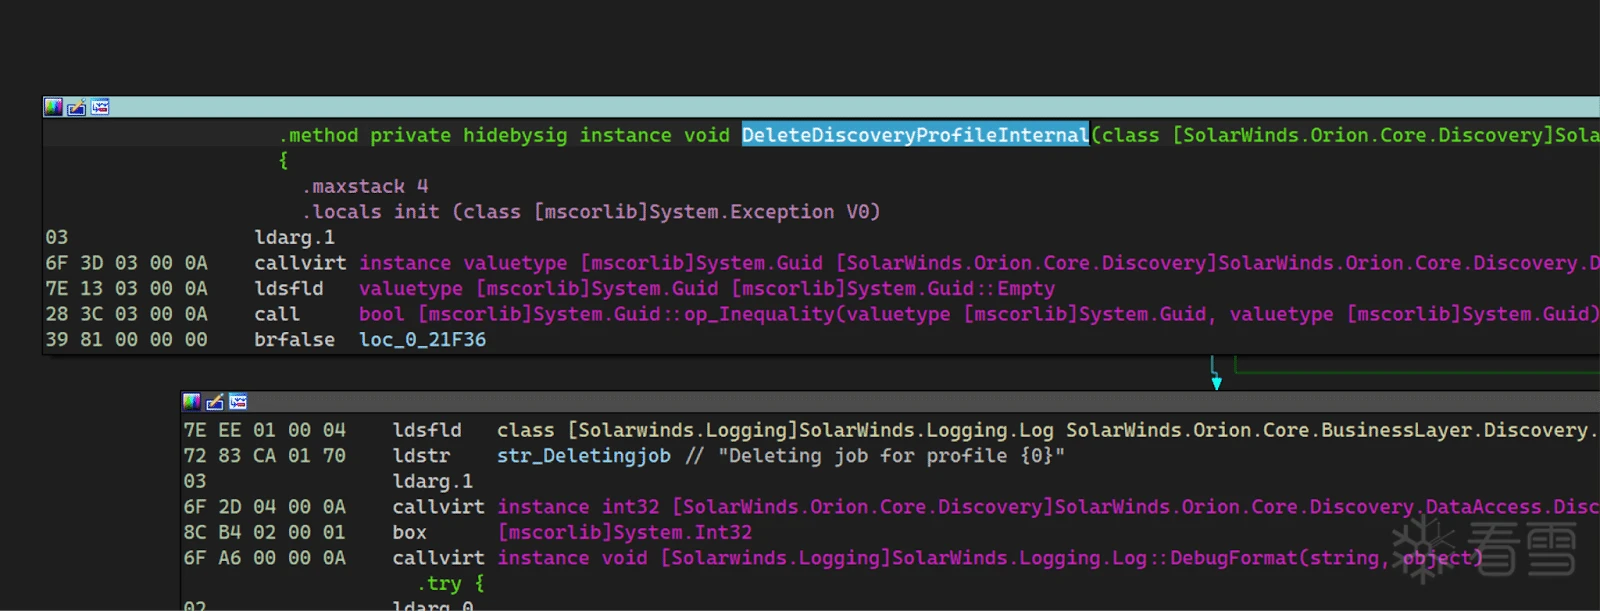Click group nodes icon on lower block
The height and width of the screenshot is (611, 1600).
coord(238,402)
